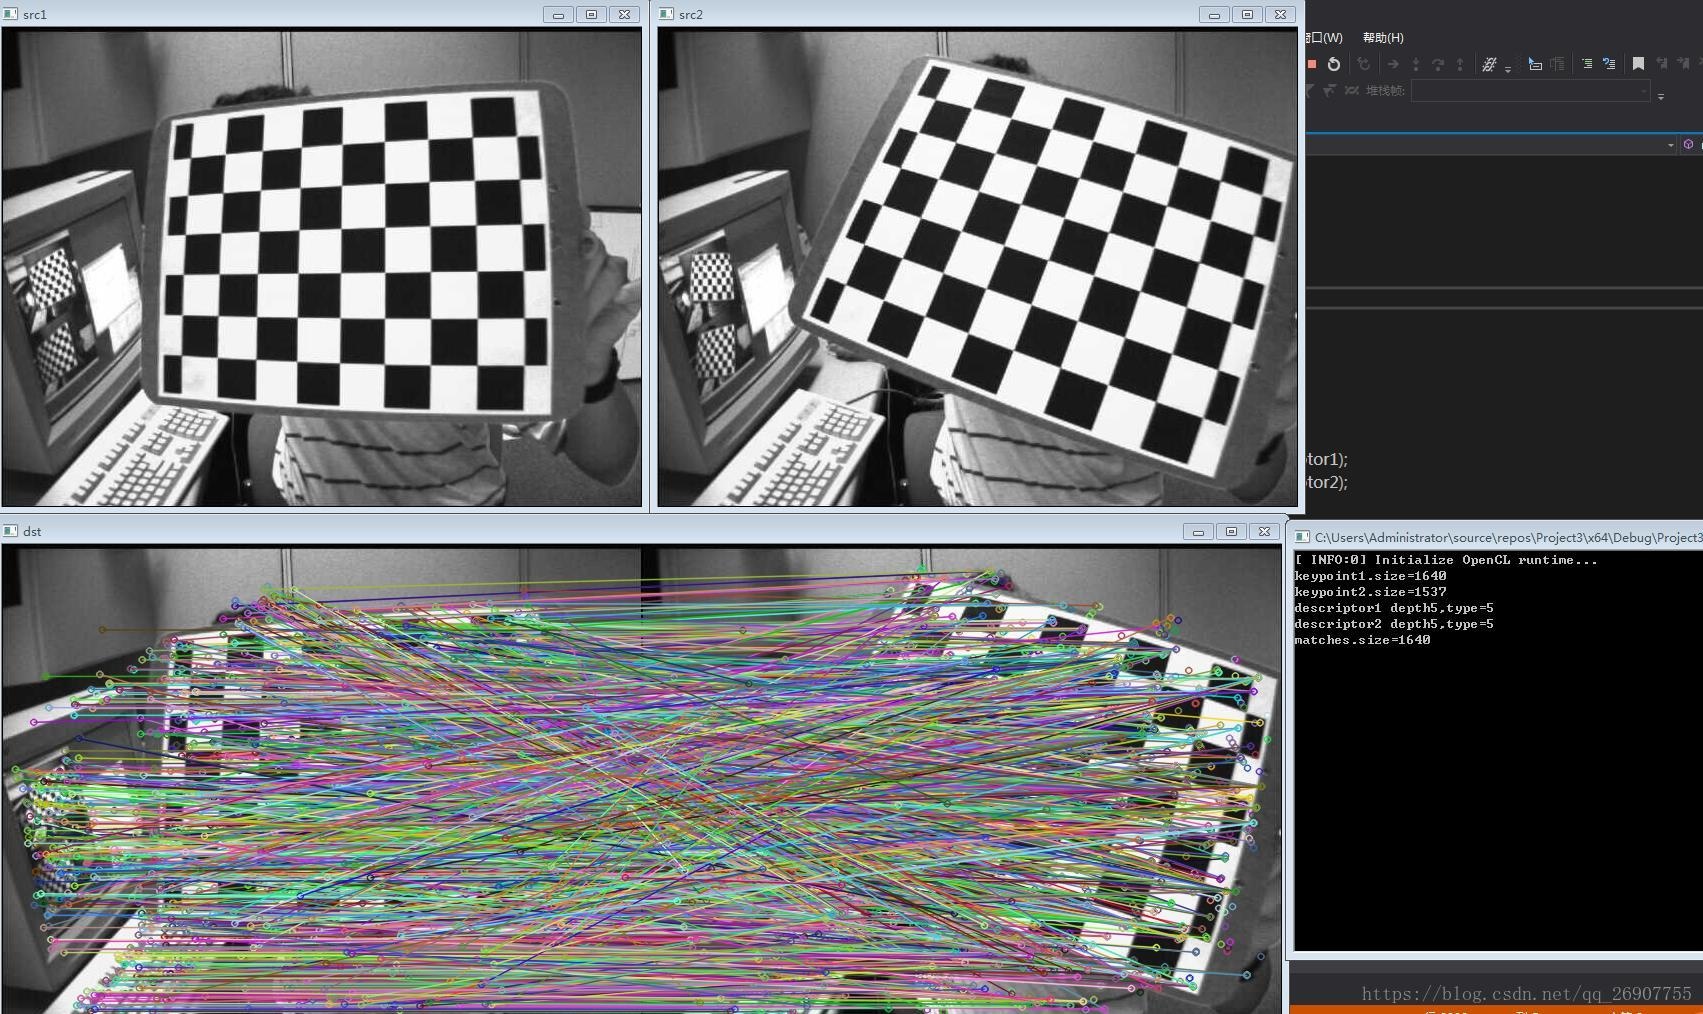This screenshot has width=1703, height=1014.
Task: Minimize the src2 window
Action: pyautogui.click(x=1214, y=15)
